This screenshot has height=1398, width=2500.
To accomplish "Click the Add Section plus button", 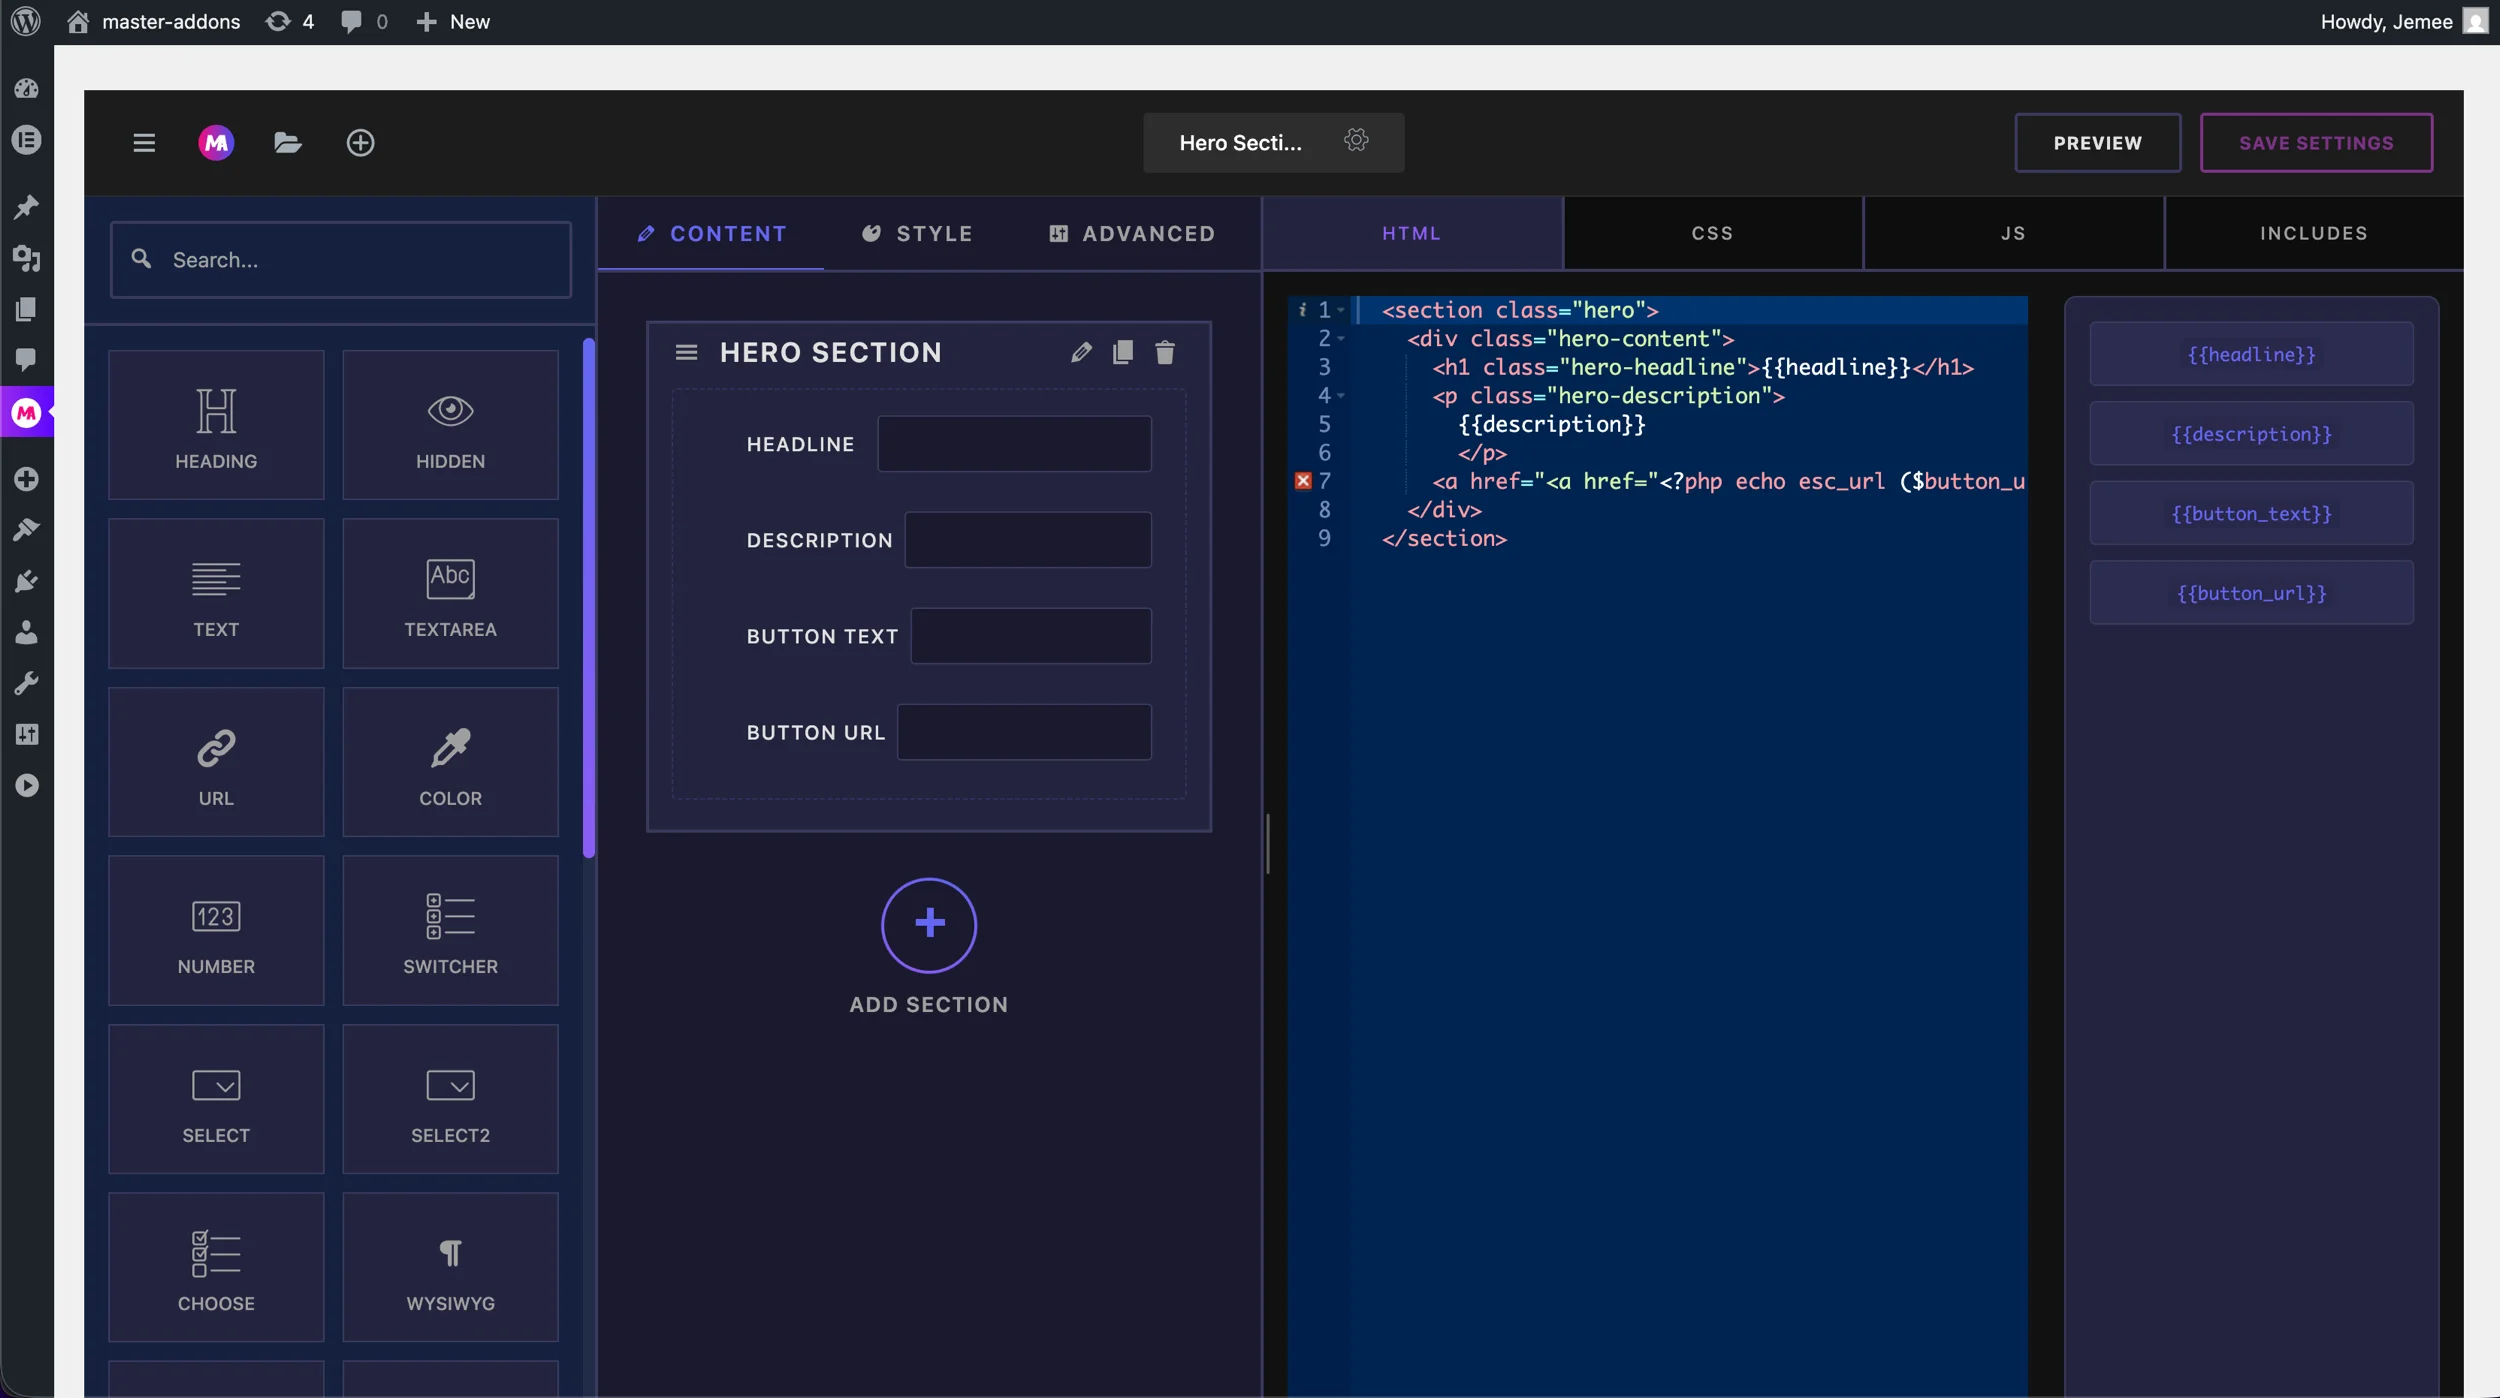I will pos(929,925).
